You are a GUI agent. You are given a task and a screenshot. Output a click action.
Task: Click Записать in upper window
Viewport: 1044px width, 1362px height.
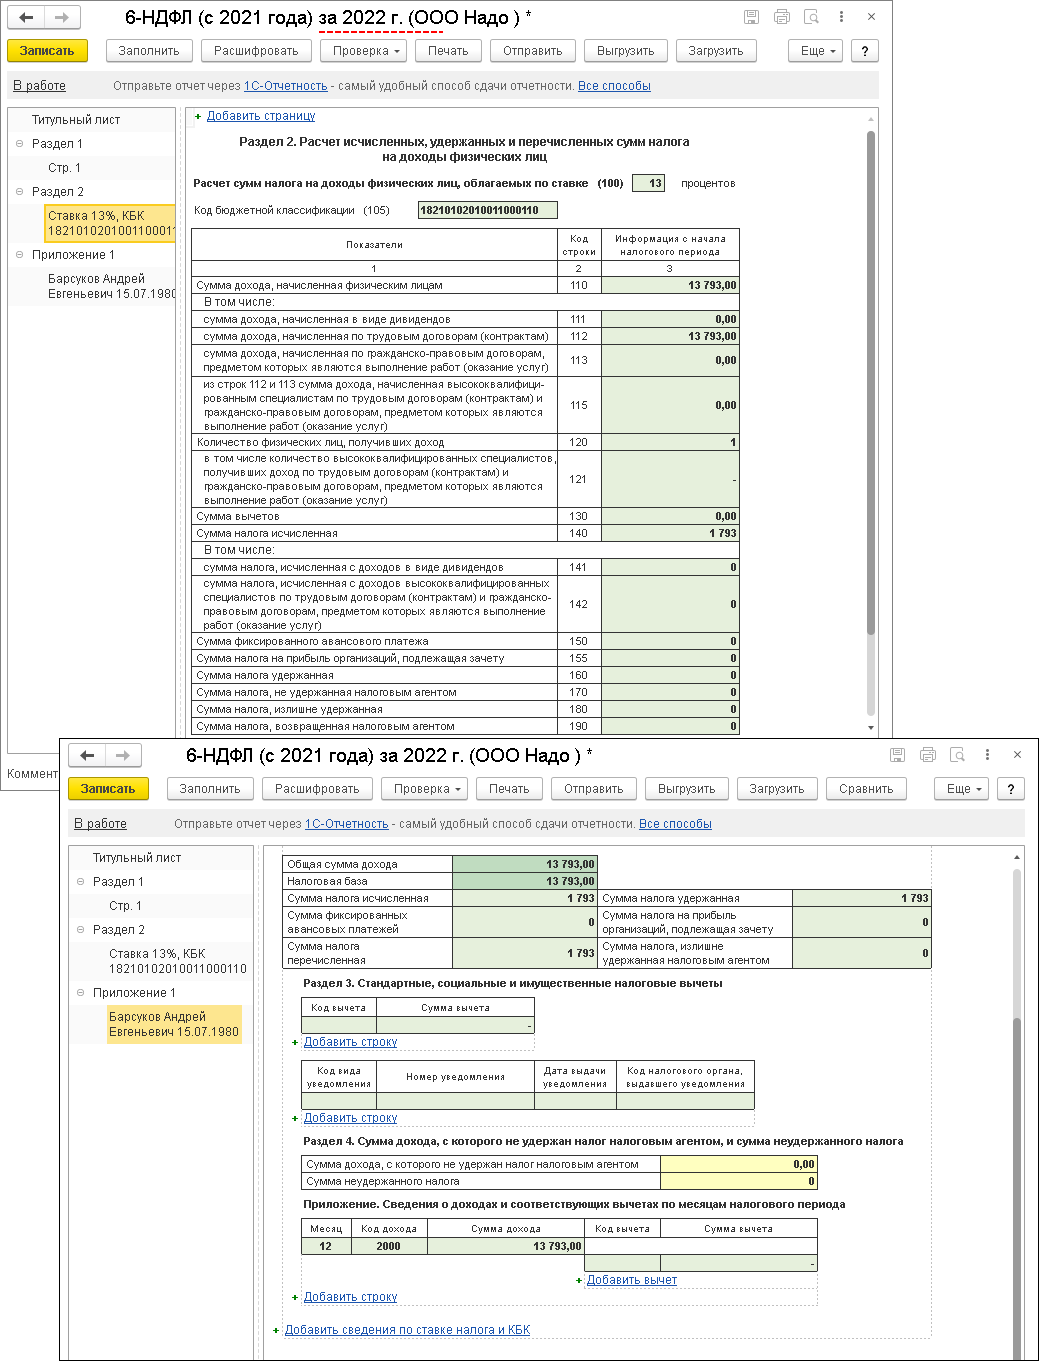[x=47, y=51]
